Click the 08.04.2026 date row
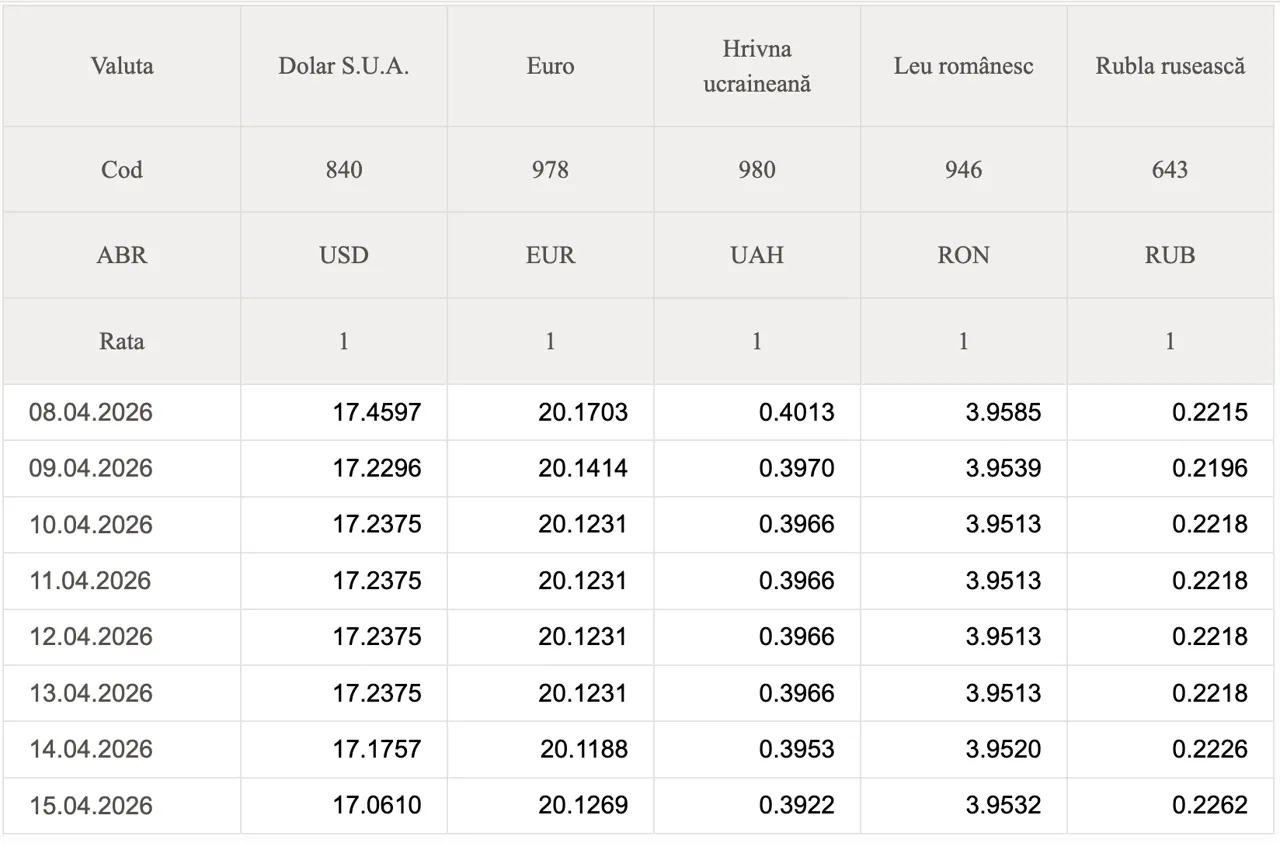The image size is (1280, 843). pyautogui.click(x=91, y=412)
